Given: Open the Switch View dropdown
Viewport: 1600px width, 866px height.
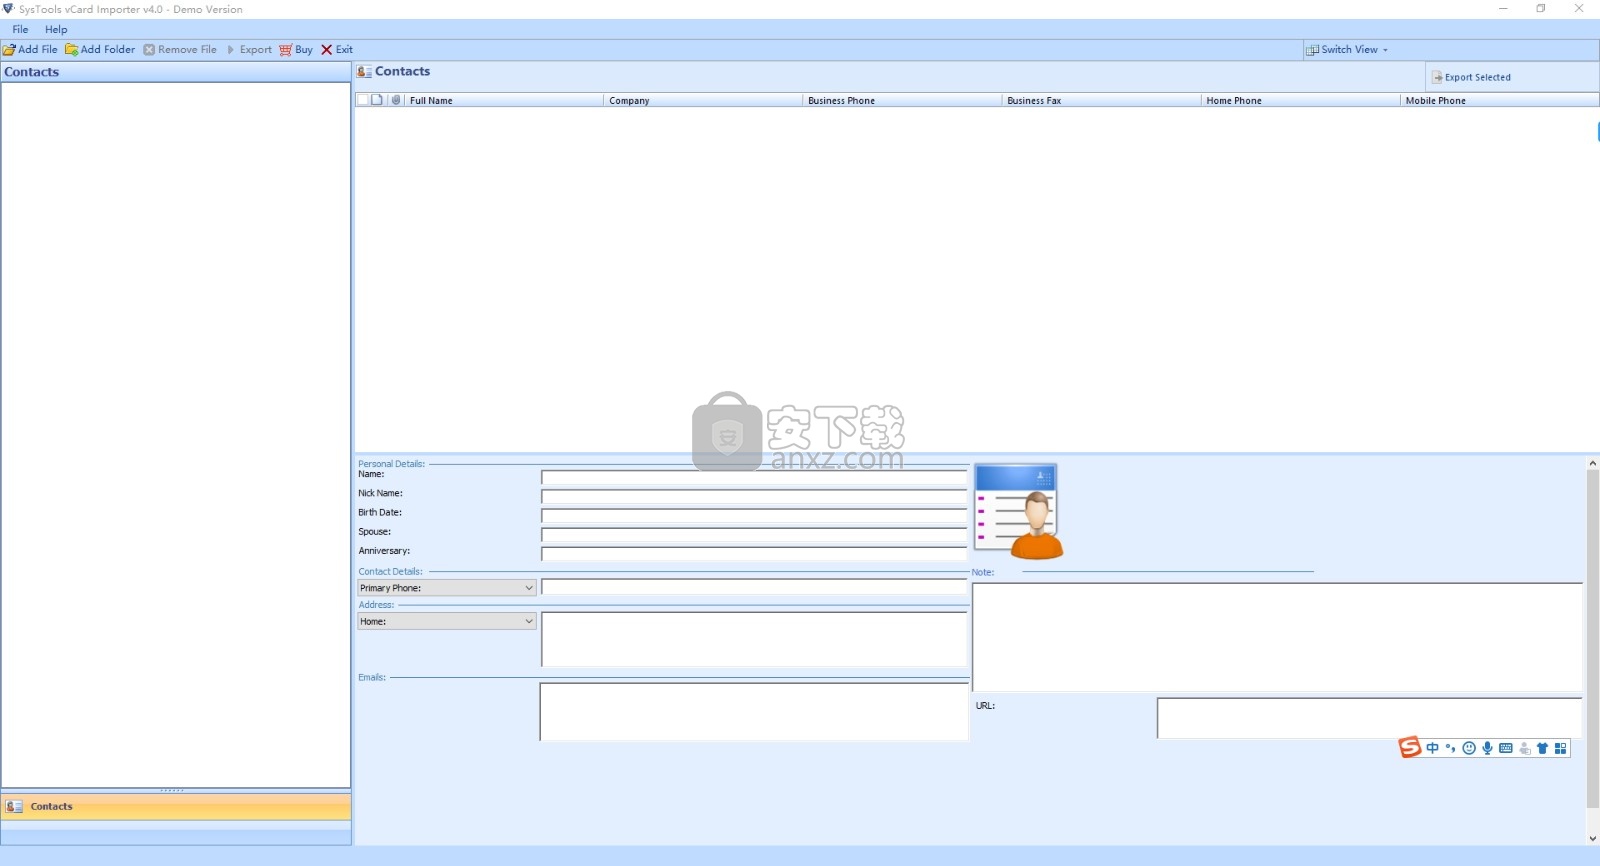Looking at the screenshot, I should tap(1347, 49).
